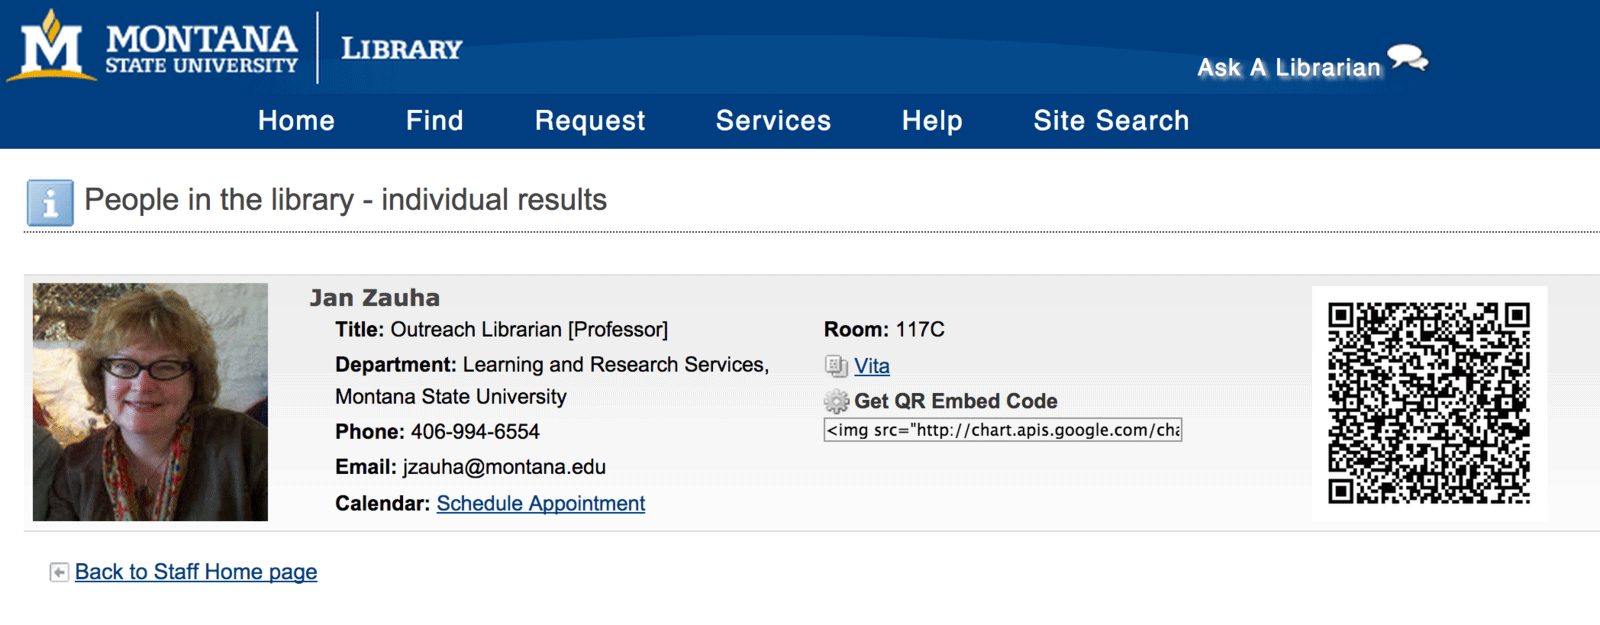The height and width of the screenshot is (625, 1600).
Task: Open the Home menu item
Action: click(296, 121)
